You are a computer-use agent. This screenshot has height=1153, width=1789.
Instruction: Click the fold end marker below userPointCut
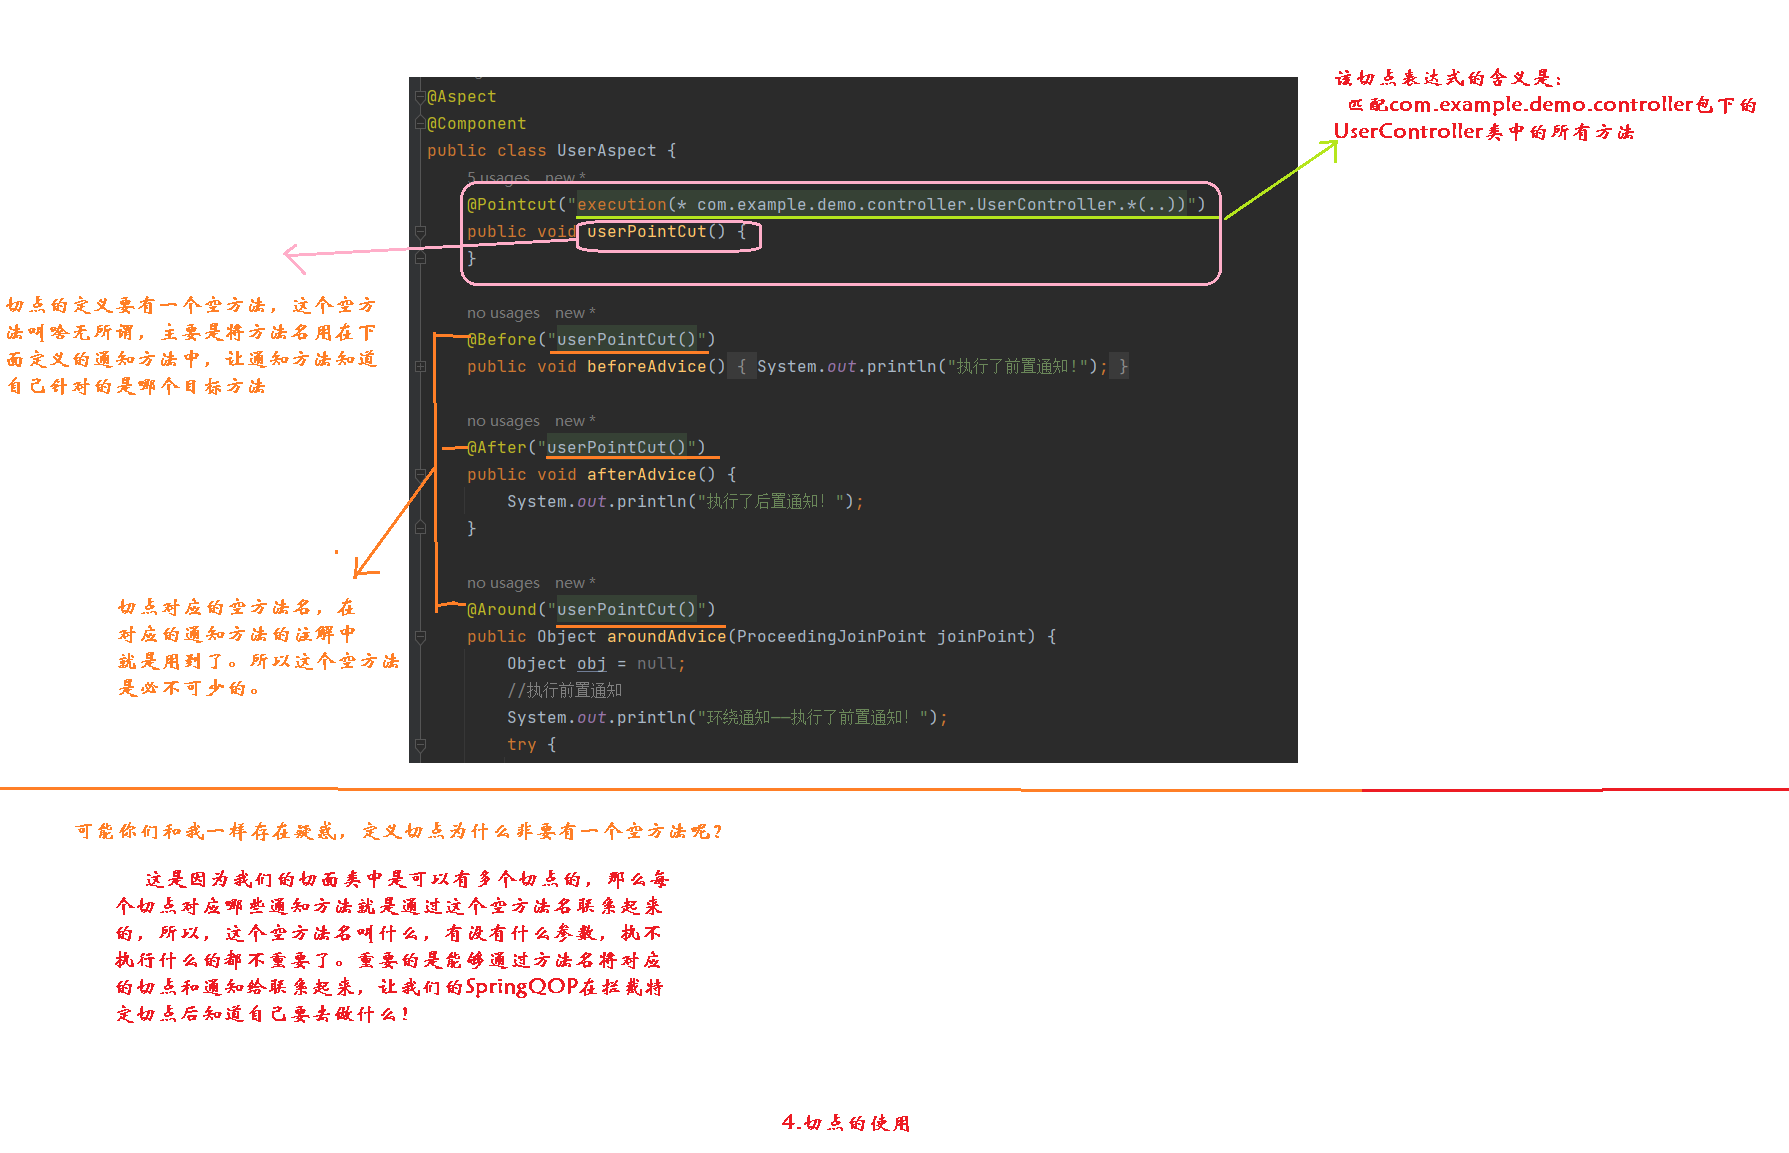421,259
